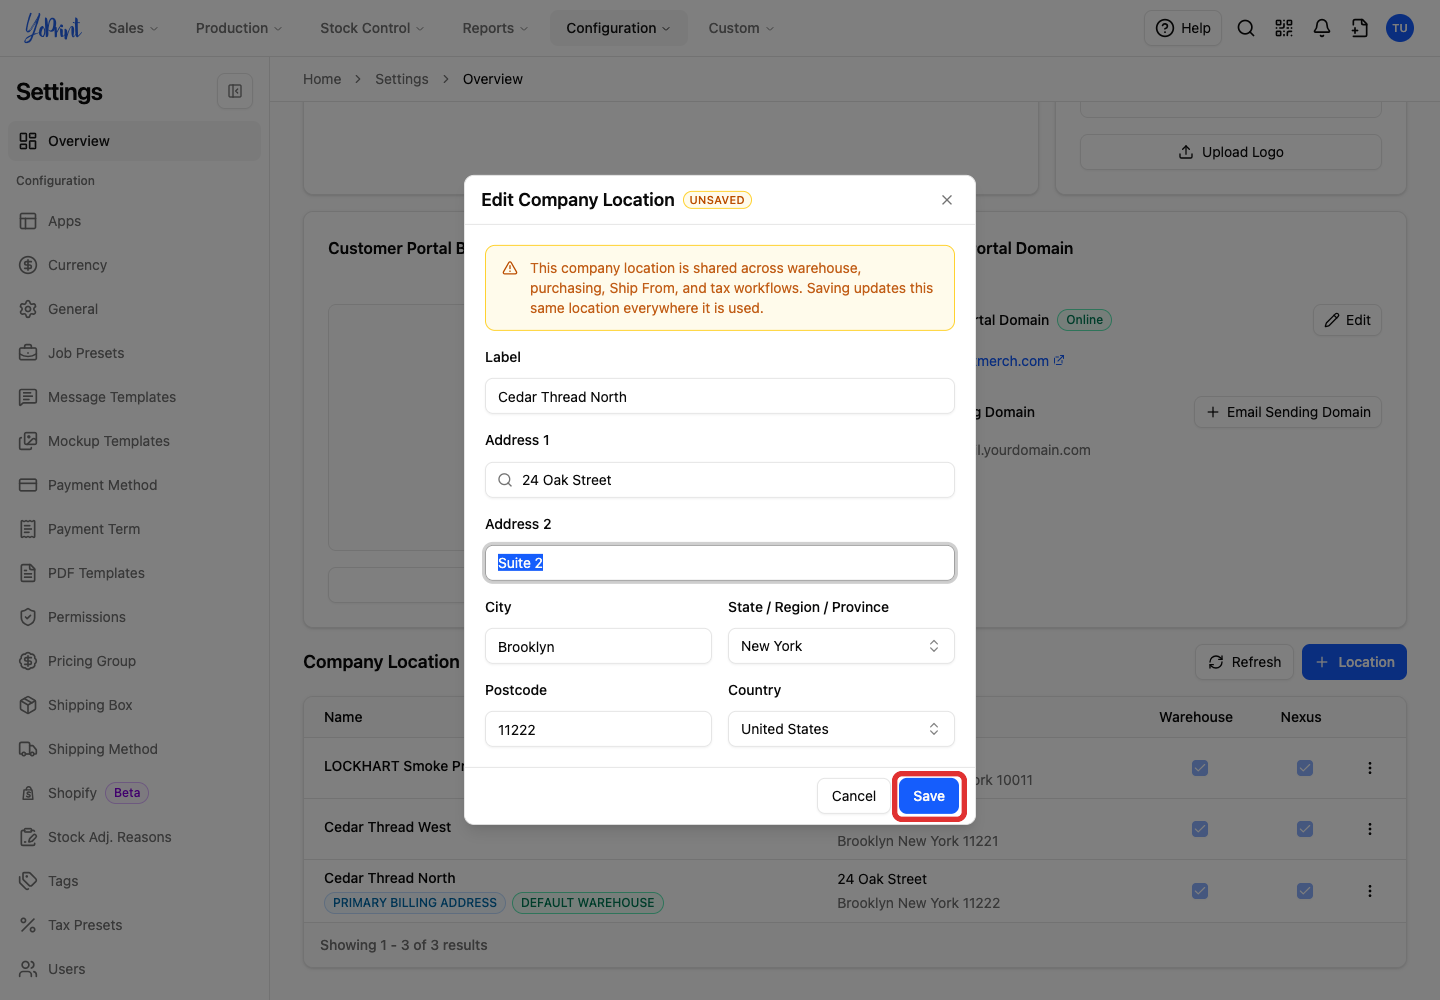This screenshot has width=1440, height=1000.
Task: Close the Edit Company Location dialog
Action: [x=947, y=200]
